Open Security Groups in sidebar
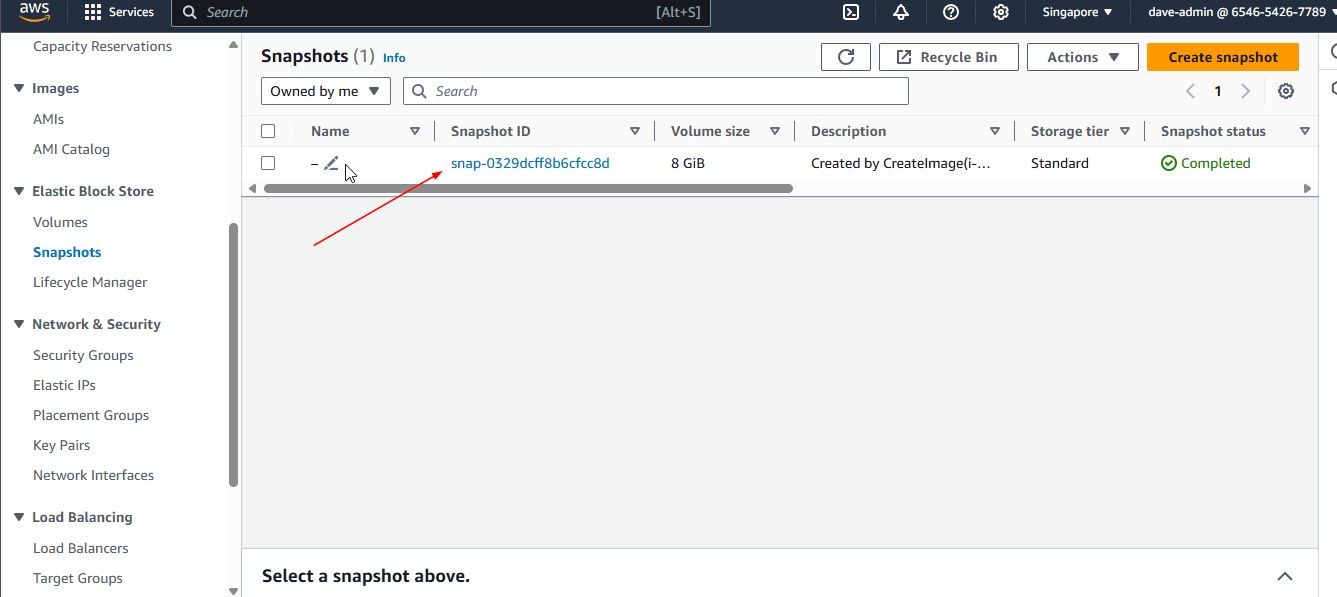The image size is (1337, 597). (83, 355)
